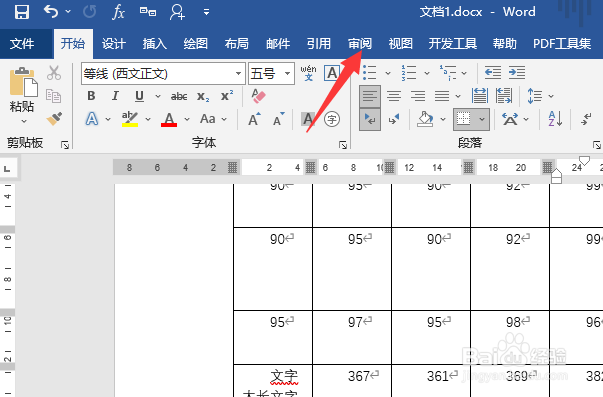The height and width of the screenshot is (397, 603).
Task: Cut selection with the scissors icon
Action: [54, 73]
